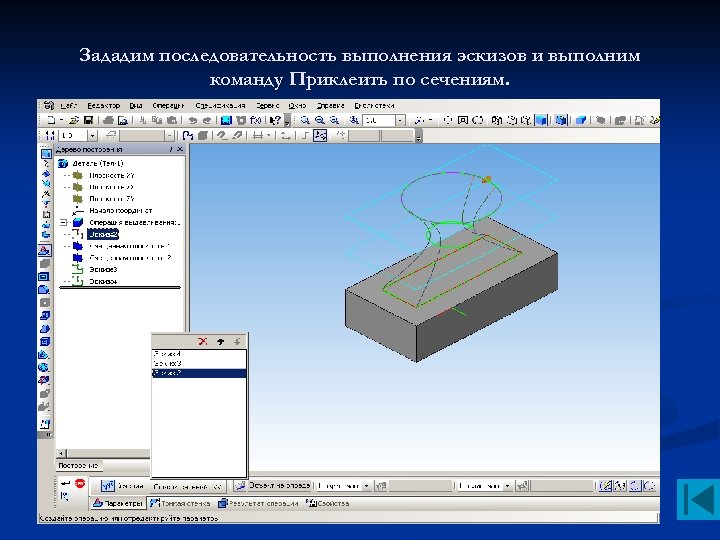The image size is (720, 540).
Task: Collapse the extrusion operation tree node
Action: coord(64,223)
